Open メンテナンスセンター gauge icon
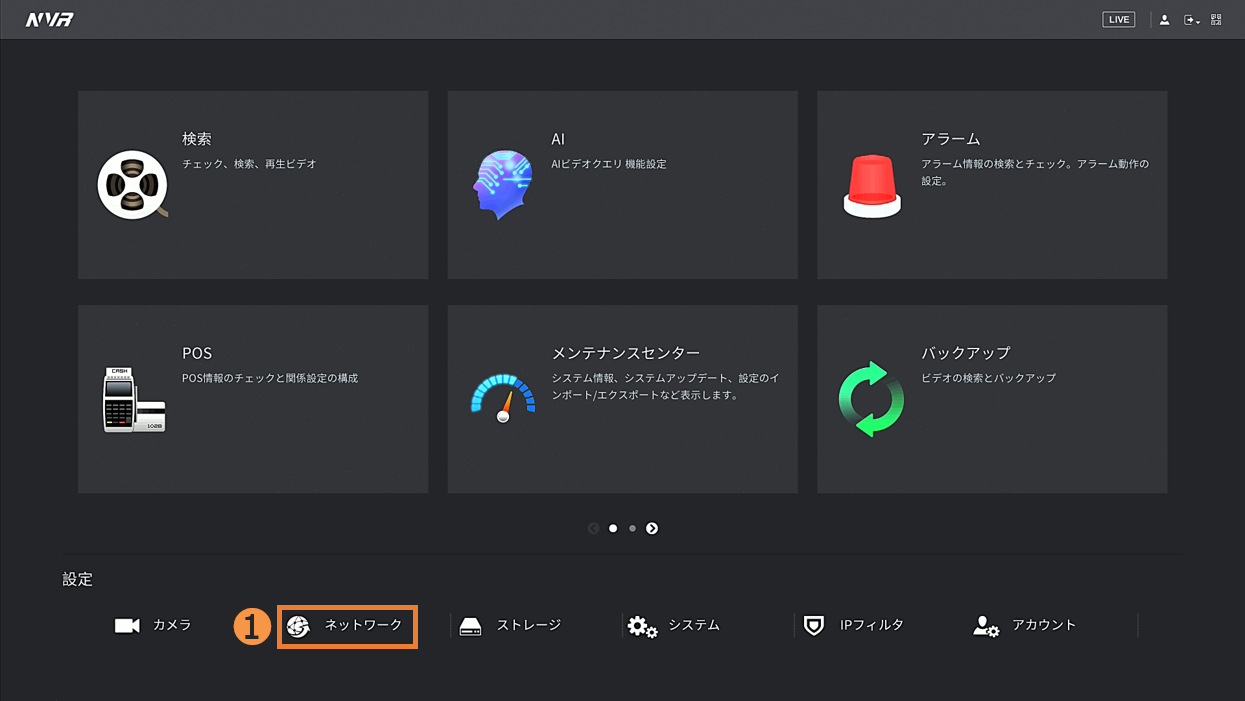 503,398
